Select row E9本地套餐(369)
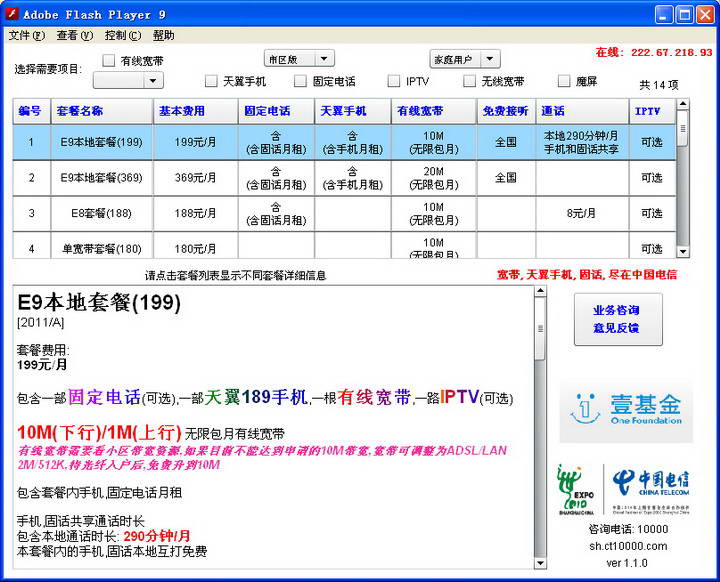This screenshot has width=720, height=582. [x=344, y=178]
